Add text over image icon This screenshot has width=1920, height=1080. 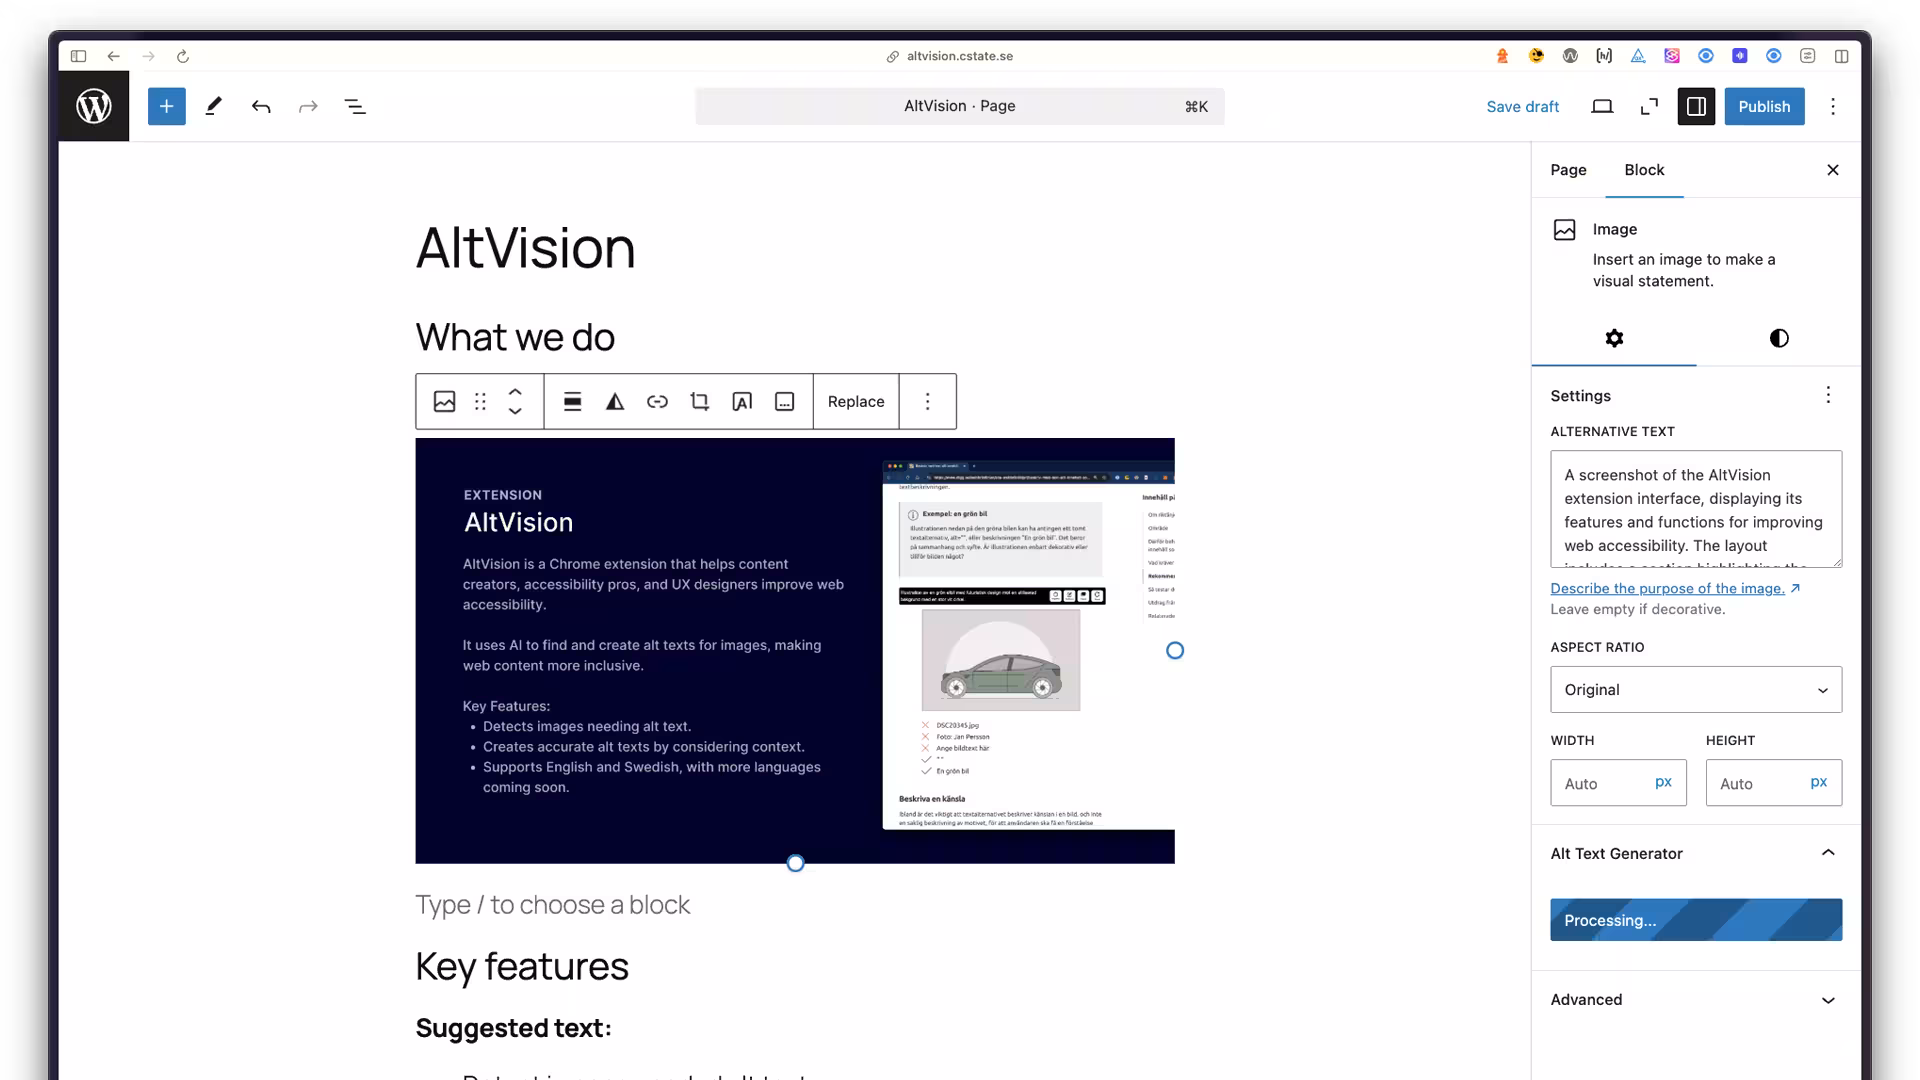click(x=742, y=401)
